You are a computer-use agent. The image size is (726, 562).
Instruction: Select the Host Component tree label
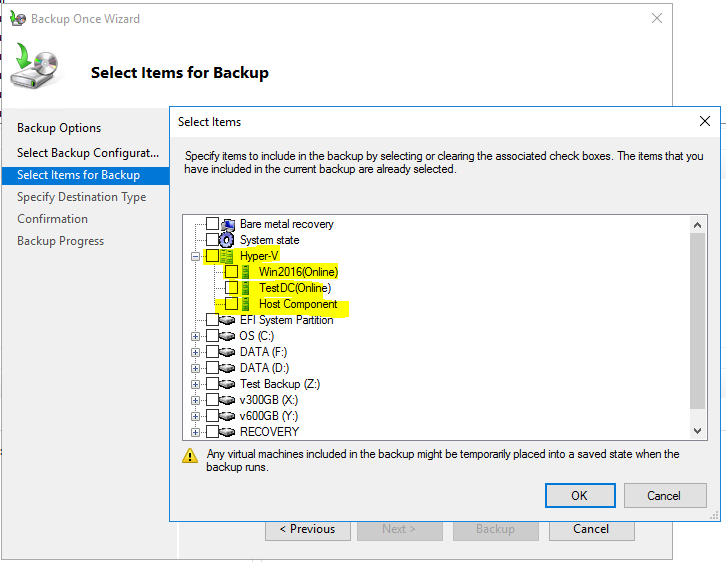(x=298, y=304)
